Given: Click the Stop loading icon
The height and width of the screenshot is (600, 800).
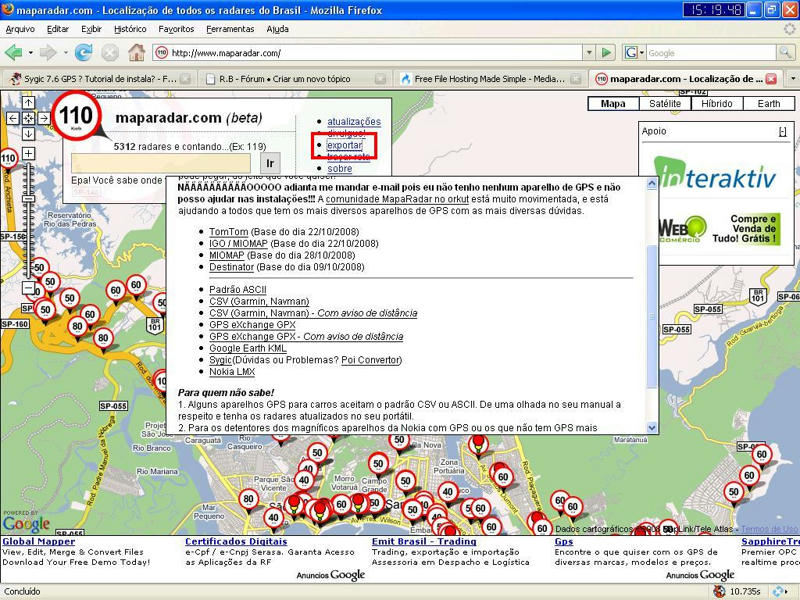Looking at the screenshot, I should click(110, 52).
